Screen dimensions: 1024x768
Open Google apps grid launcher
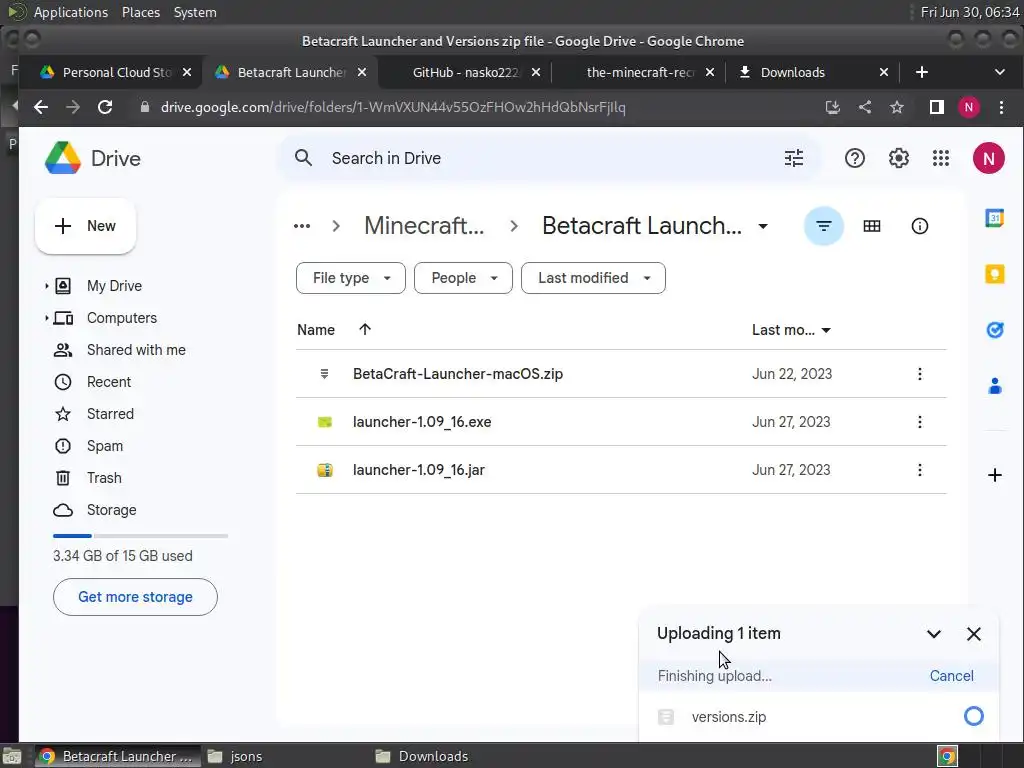pos(940,158)
